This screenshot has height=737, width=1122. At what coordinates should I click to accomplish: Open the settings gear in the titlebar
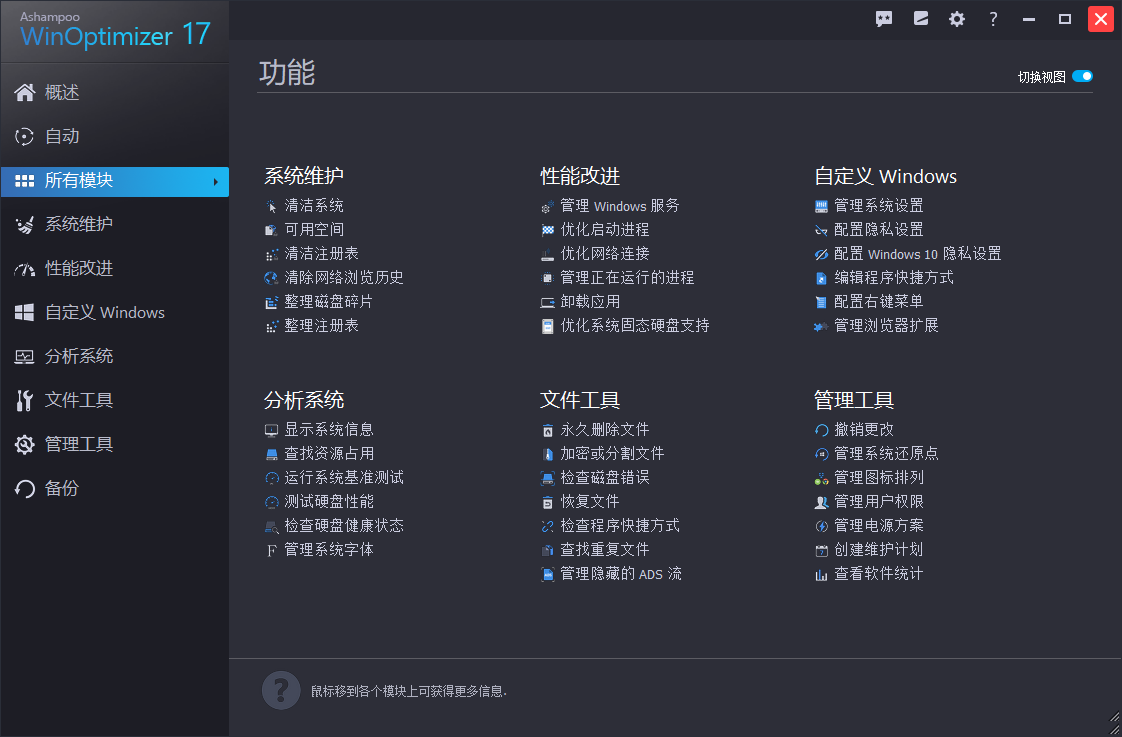(957, 18)
